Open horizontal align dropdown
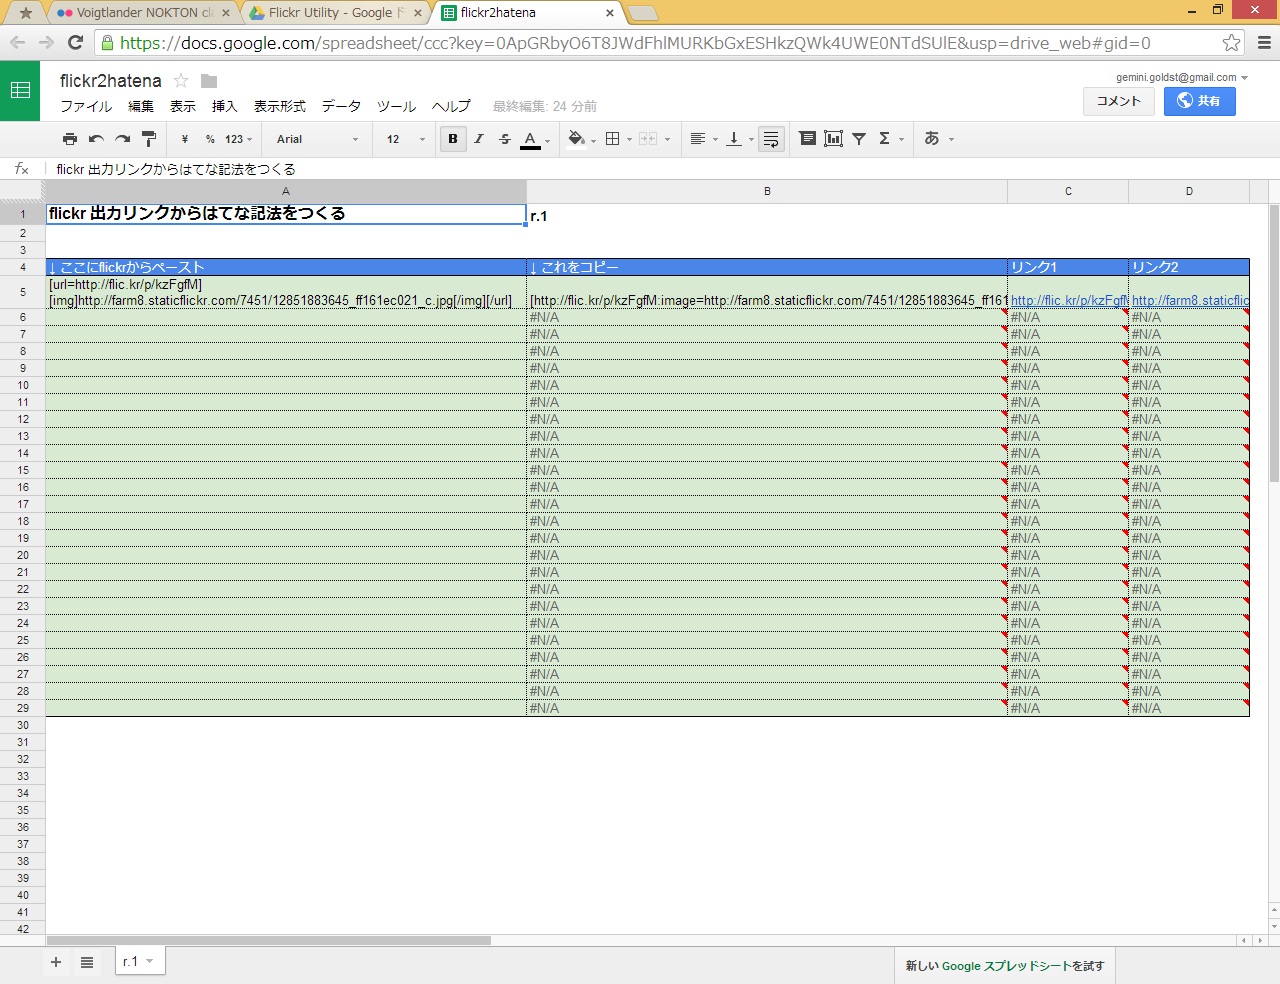This screenshot has height=984, width=1280. pos(704,139)
